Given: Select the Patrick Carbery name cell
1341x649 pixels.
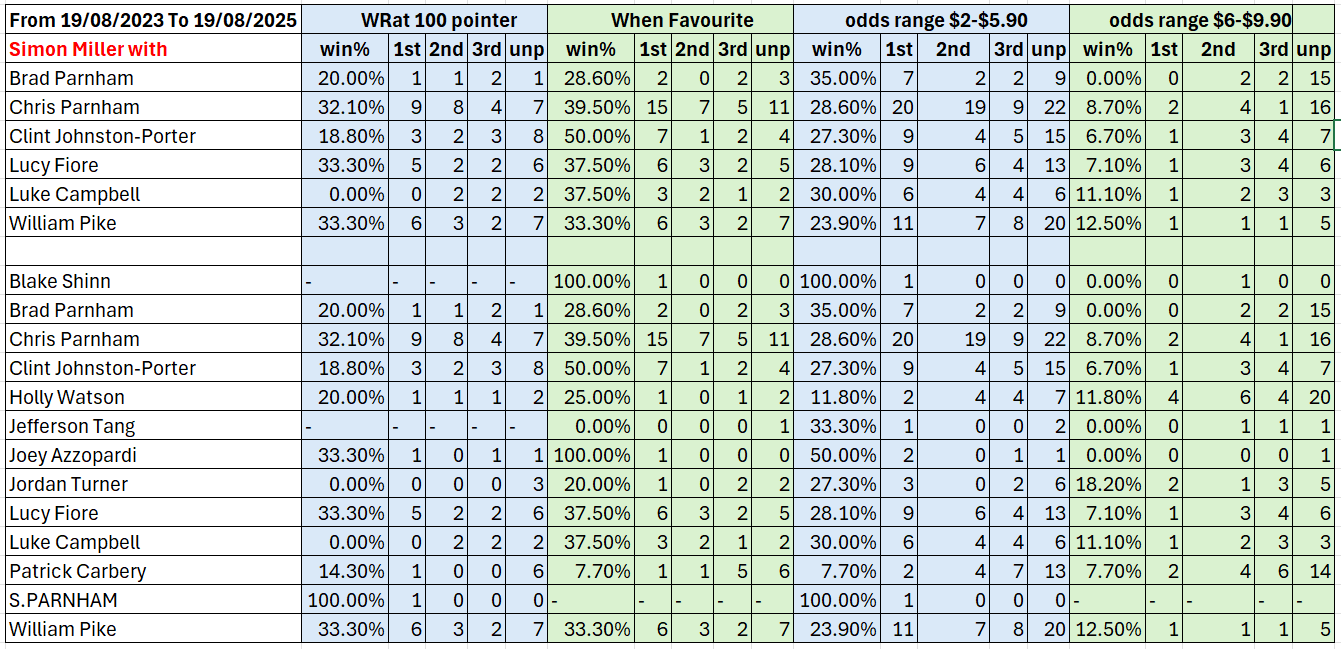Looking at the screenshot, I should 152,571.
